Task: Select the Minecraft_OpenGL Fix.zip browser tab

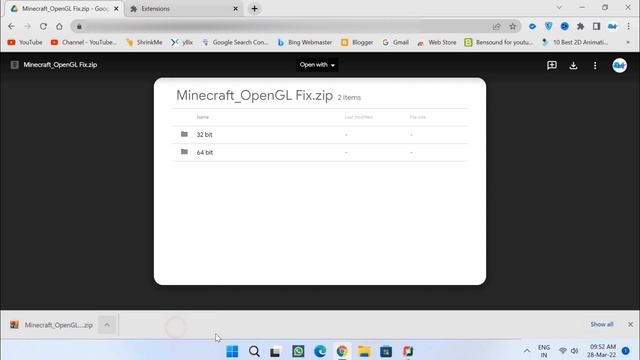Action: (64, 9)
